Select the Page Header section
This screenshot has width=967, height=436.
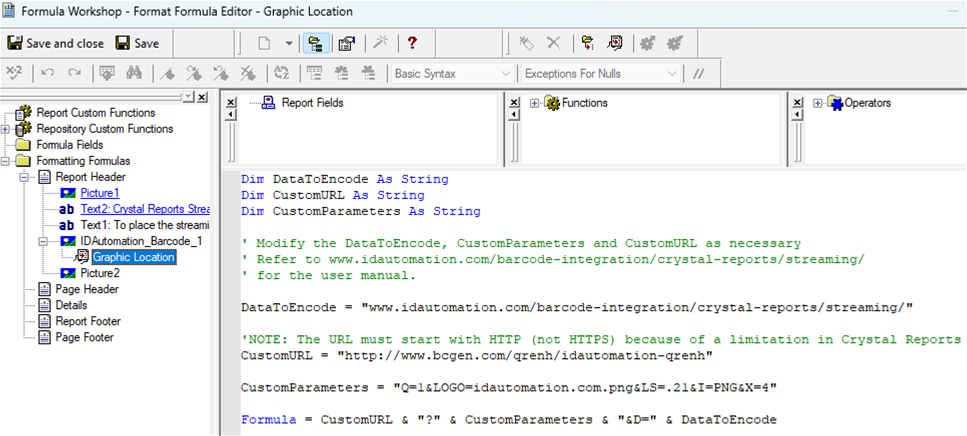click(87, 289)
